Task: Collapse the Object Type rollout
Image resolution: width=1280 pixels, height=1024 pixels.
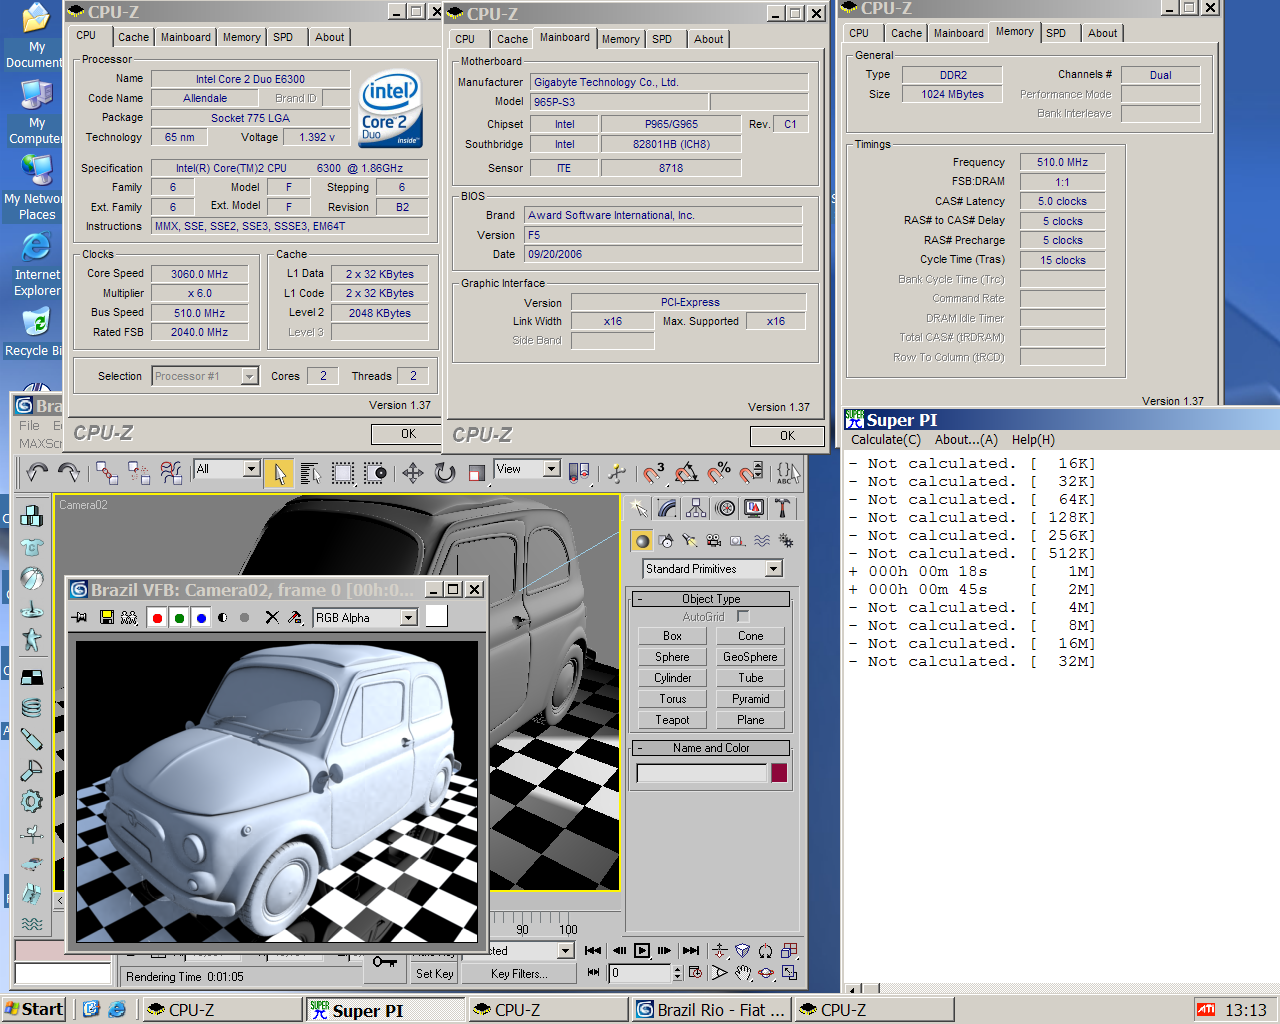Action: tap(711, 599)
